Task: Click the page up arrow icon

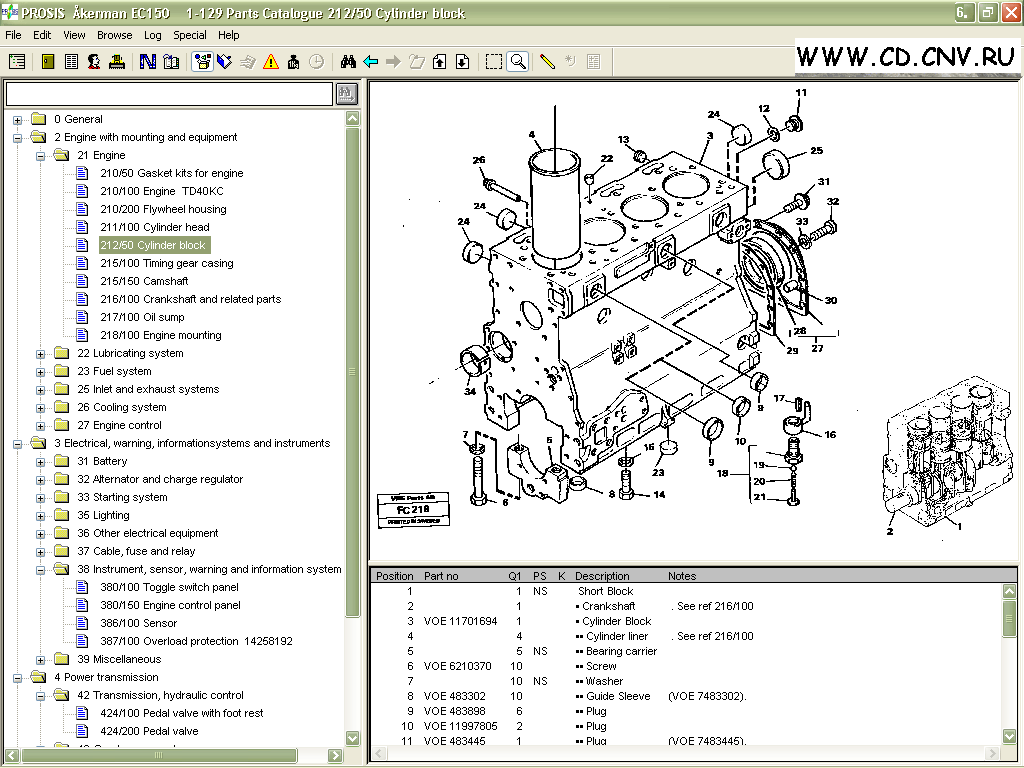Action: (440, 62)
